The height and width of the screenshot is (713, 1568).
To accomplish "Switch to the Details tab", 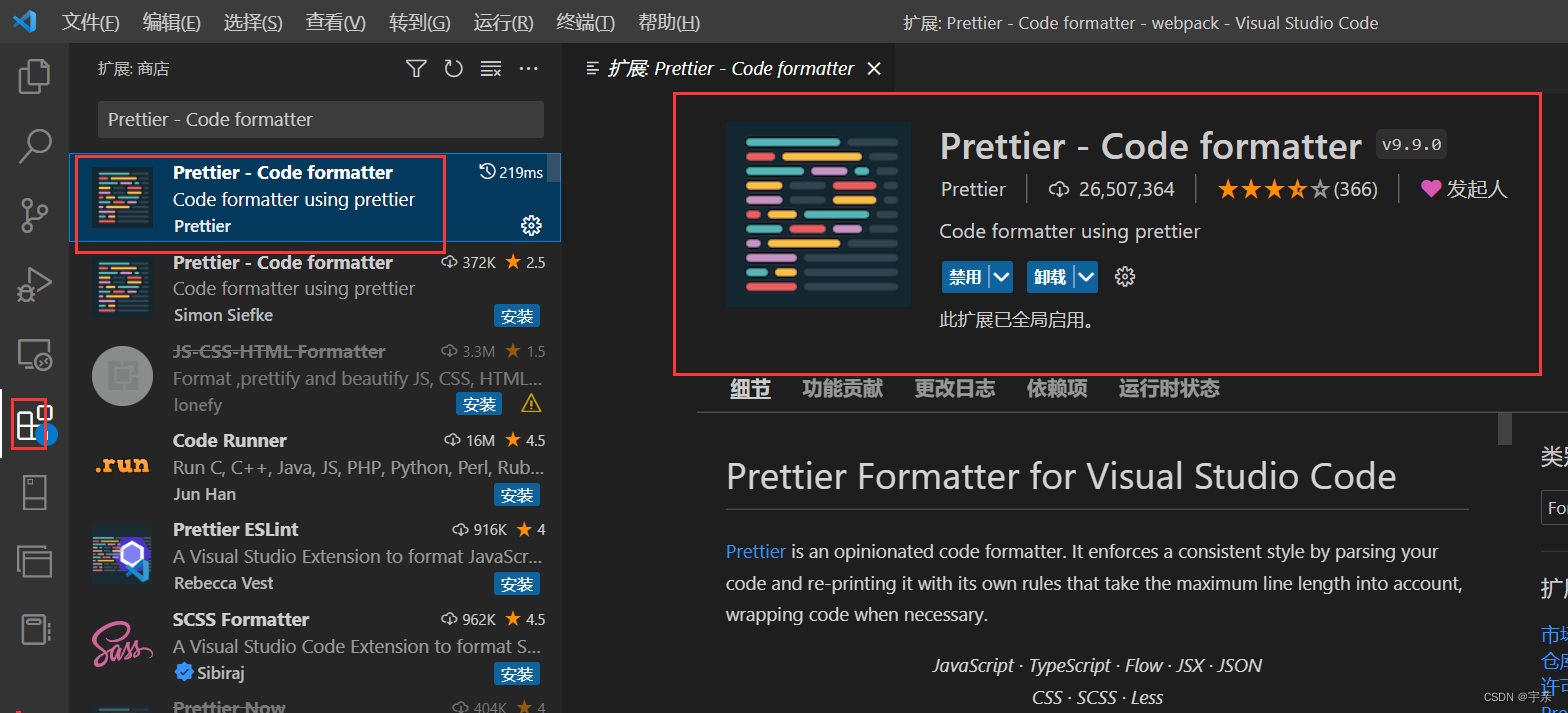I will pos(750,388).
